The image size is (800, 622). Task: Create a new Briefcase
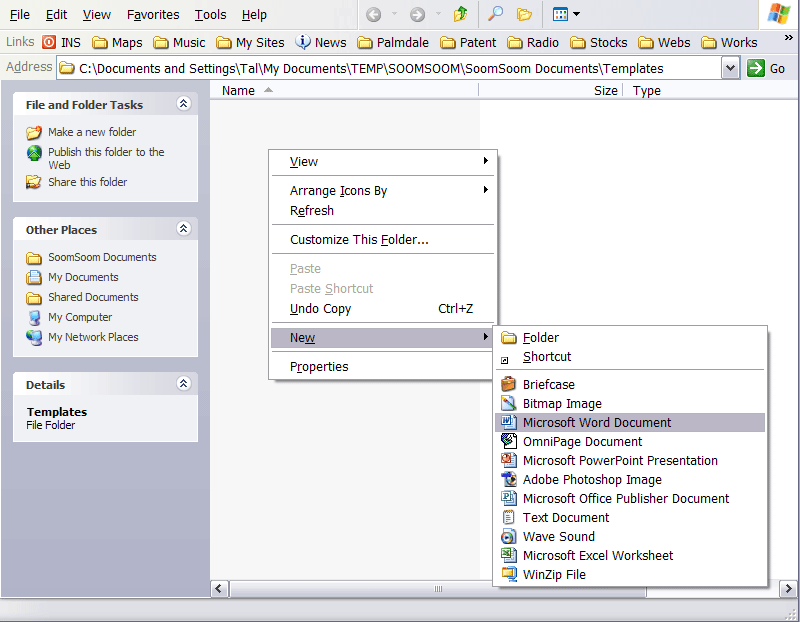[x=630, y=384]
